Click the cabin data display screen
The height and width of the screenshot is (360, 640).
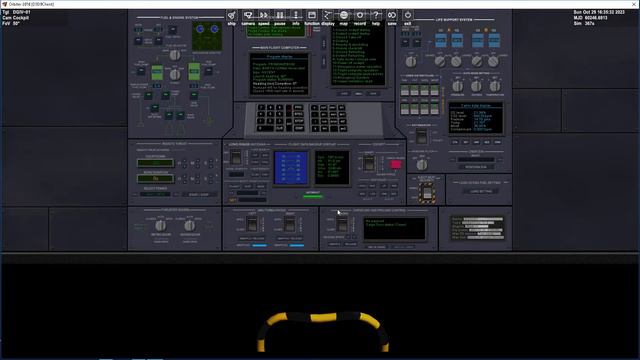pos(476,119)
